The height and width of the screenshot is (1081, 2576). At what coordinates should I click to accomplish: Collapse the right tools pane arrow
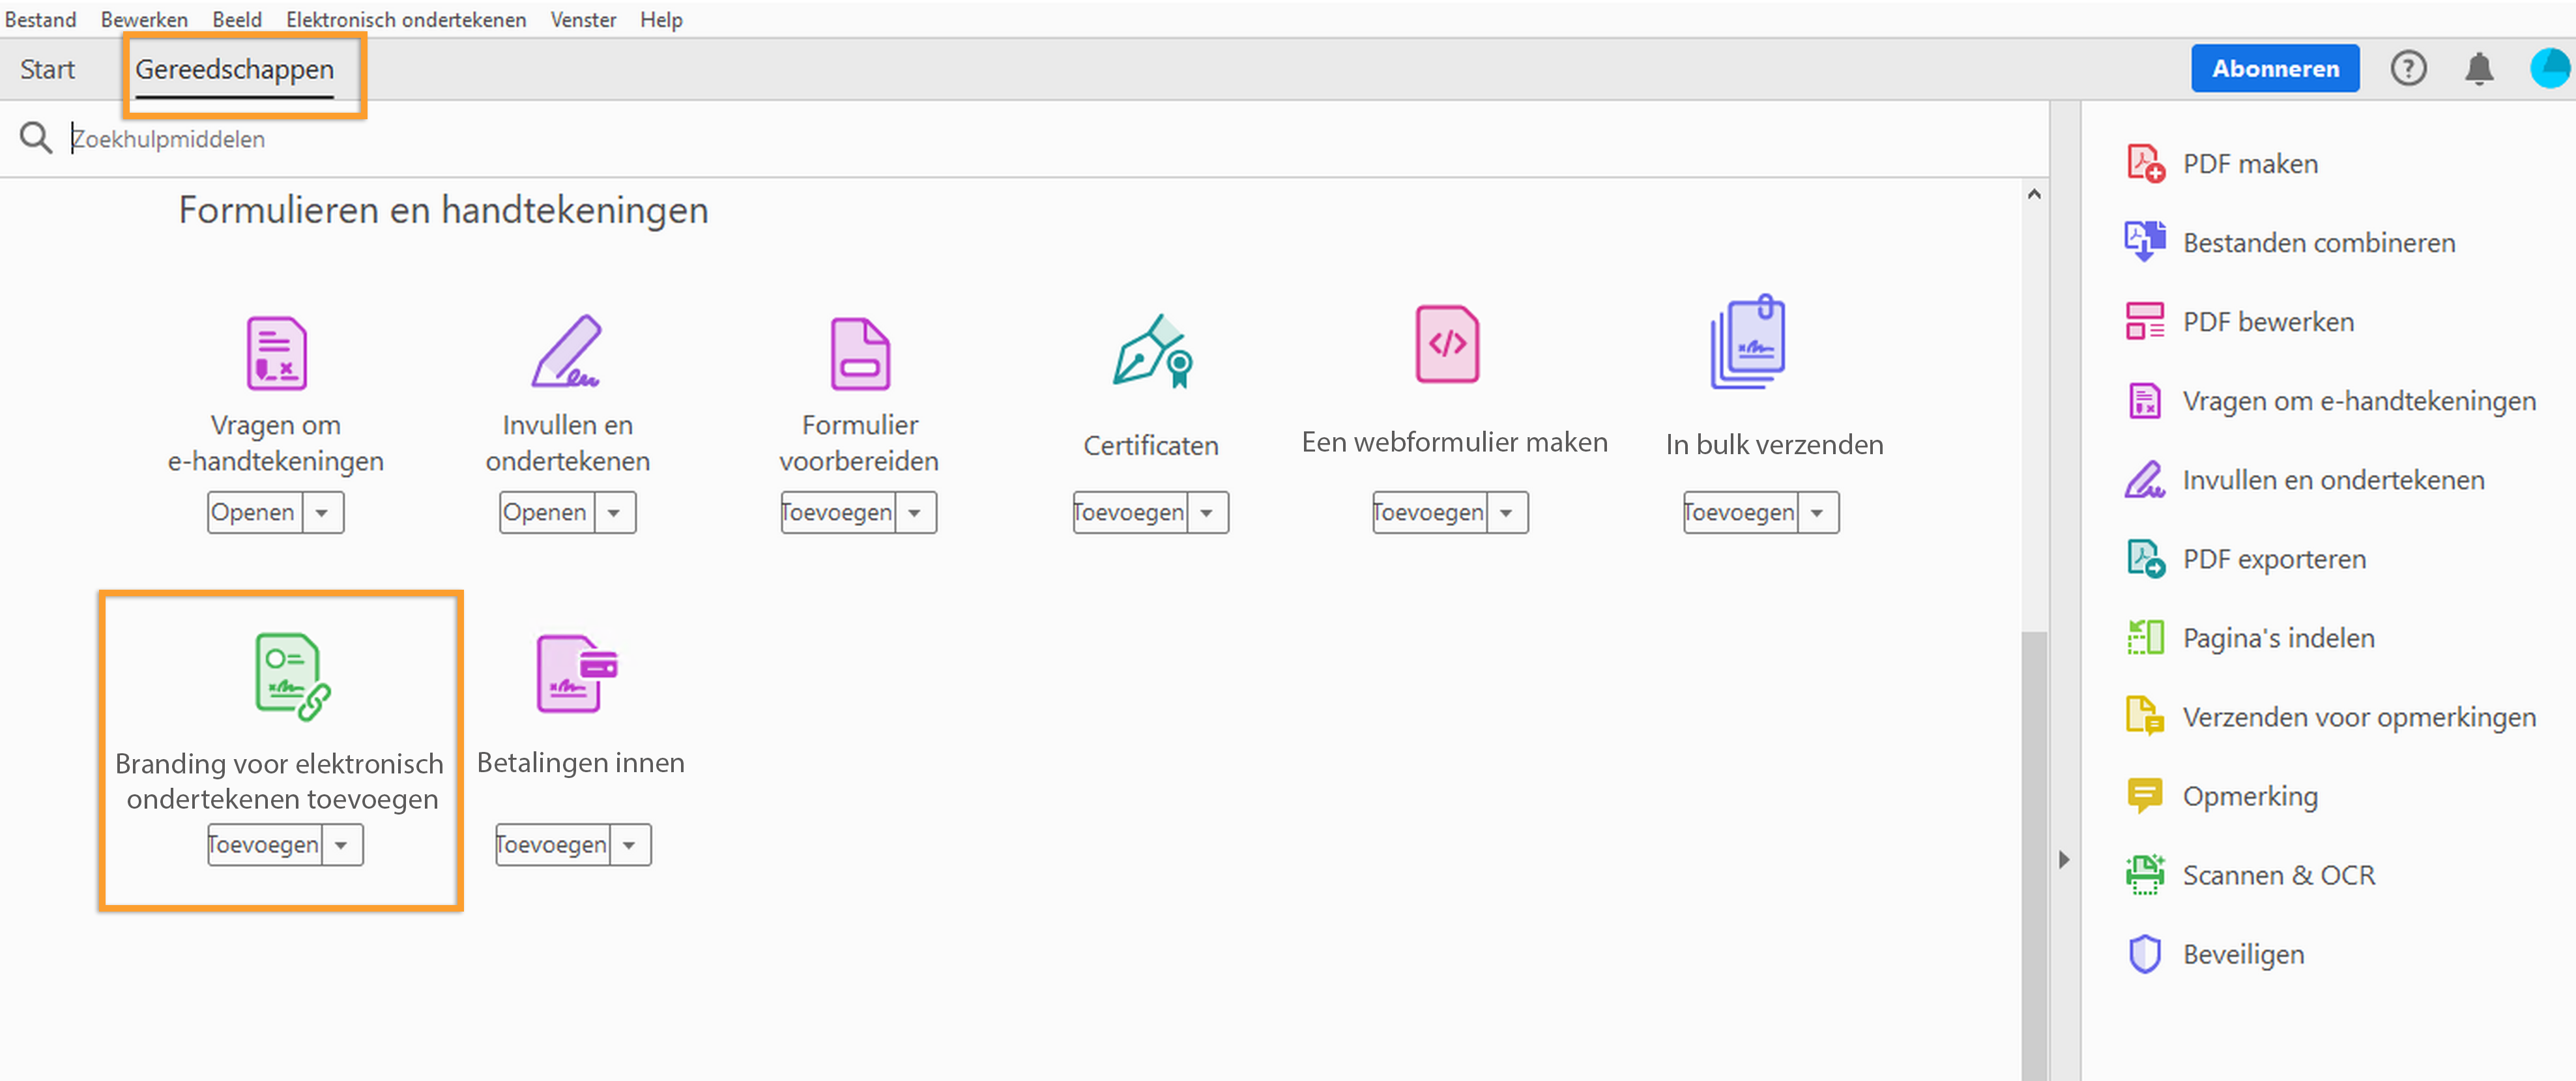[x=2063, y=859]
